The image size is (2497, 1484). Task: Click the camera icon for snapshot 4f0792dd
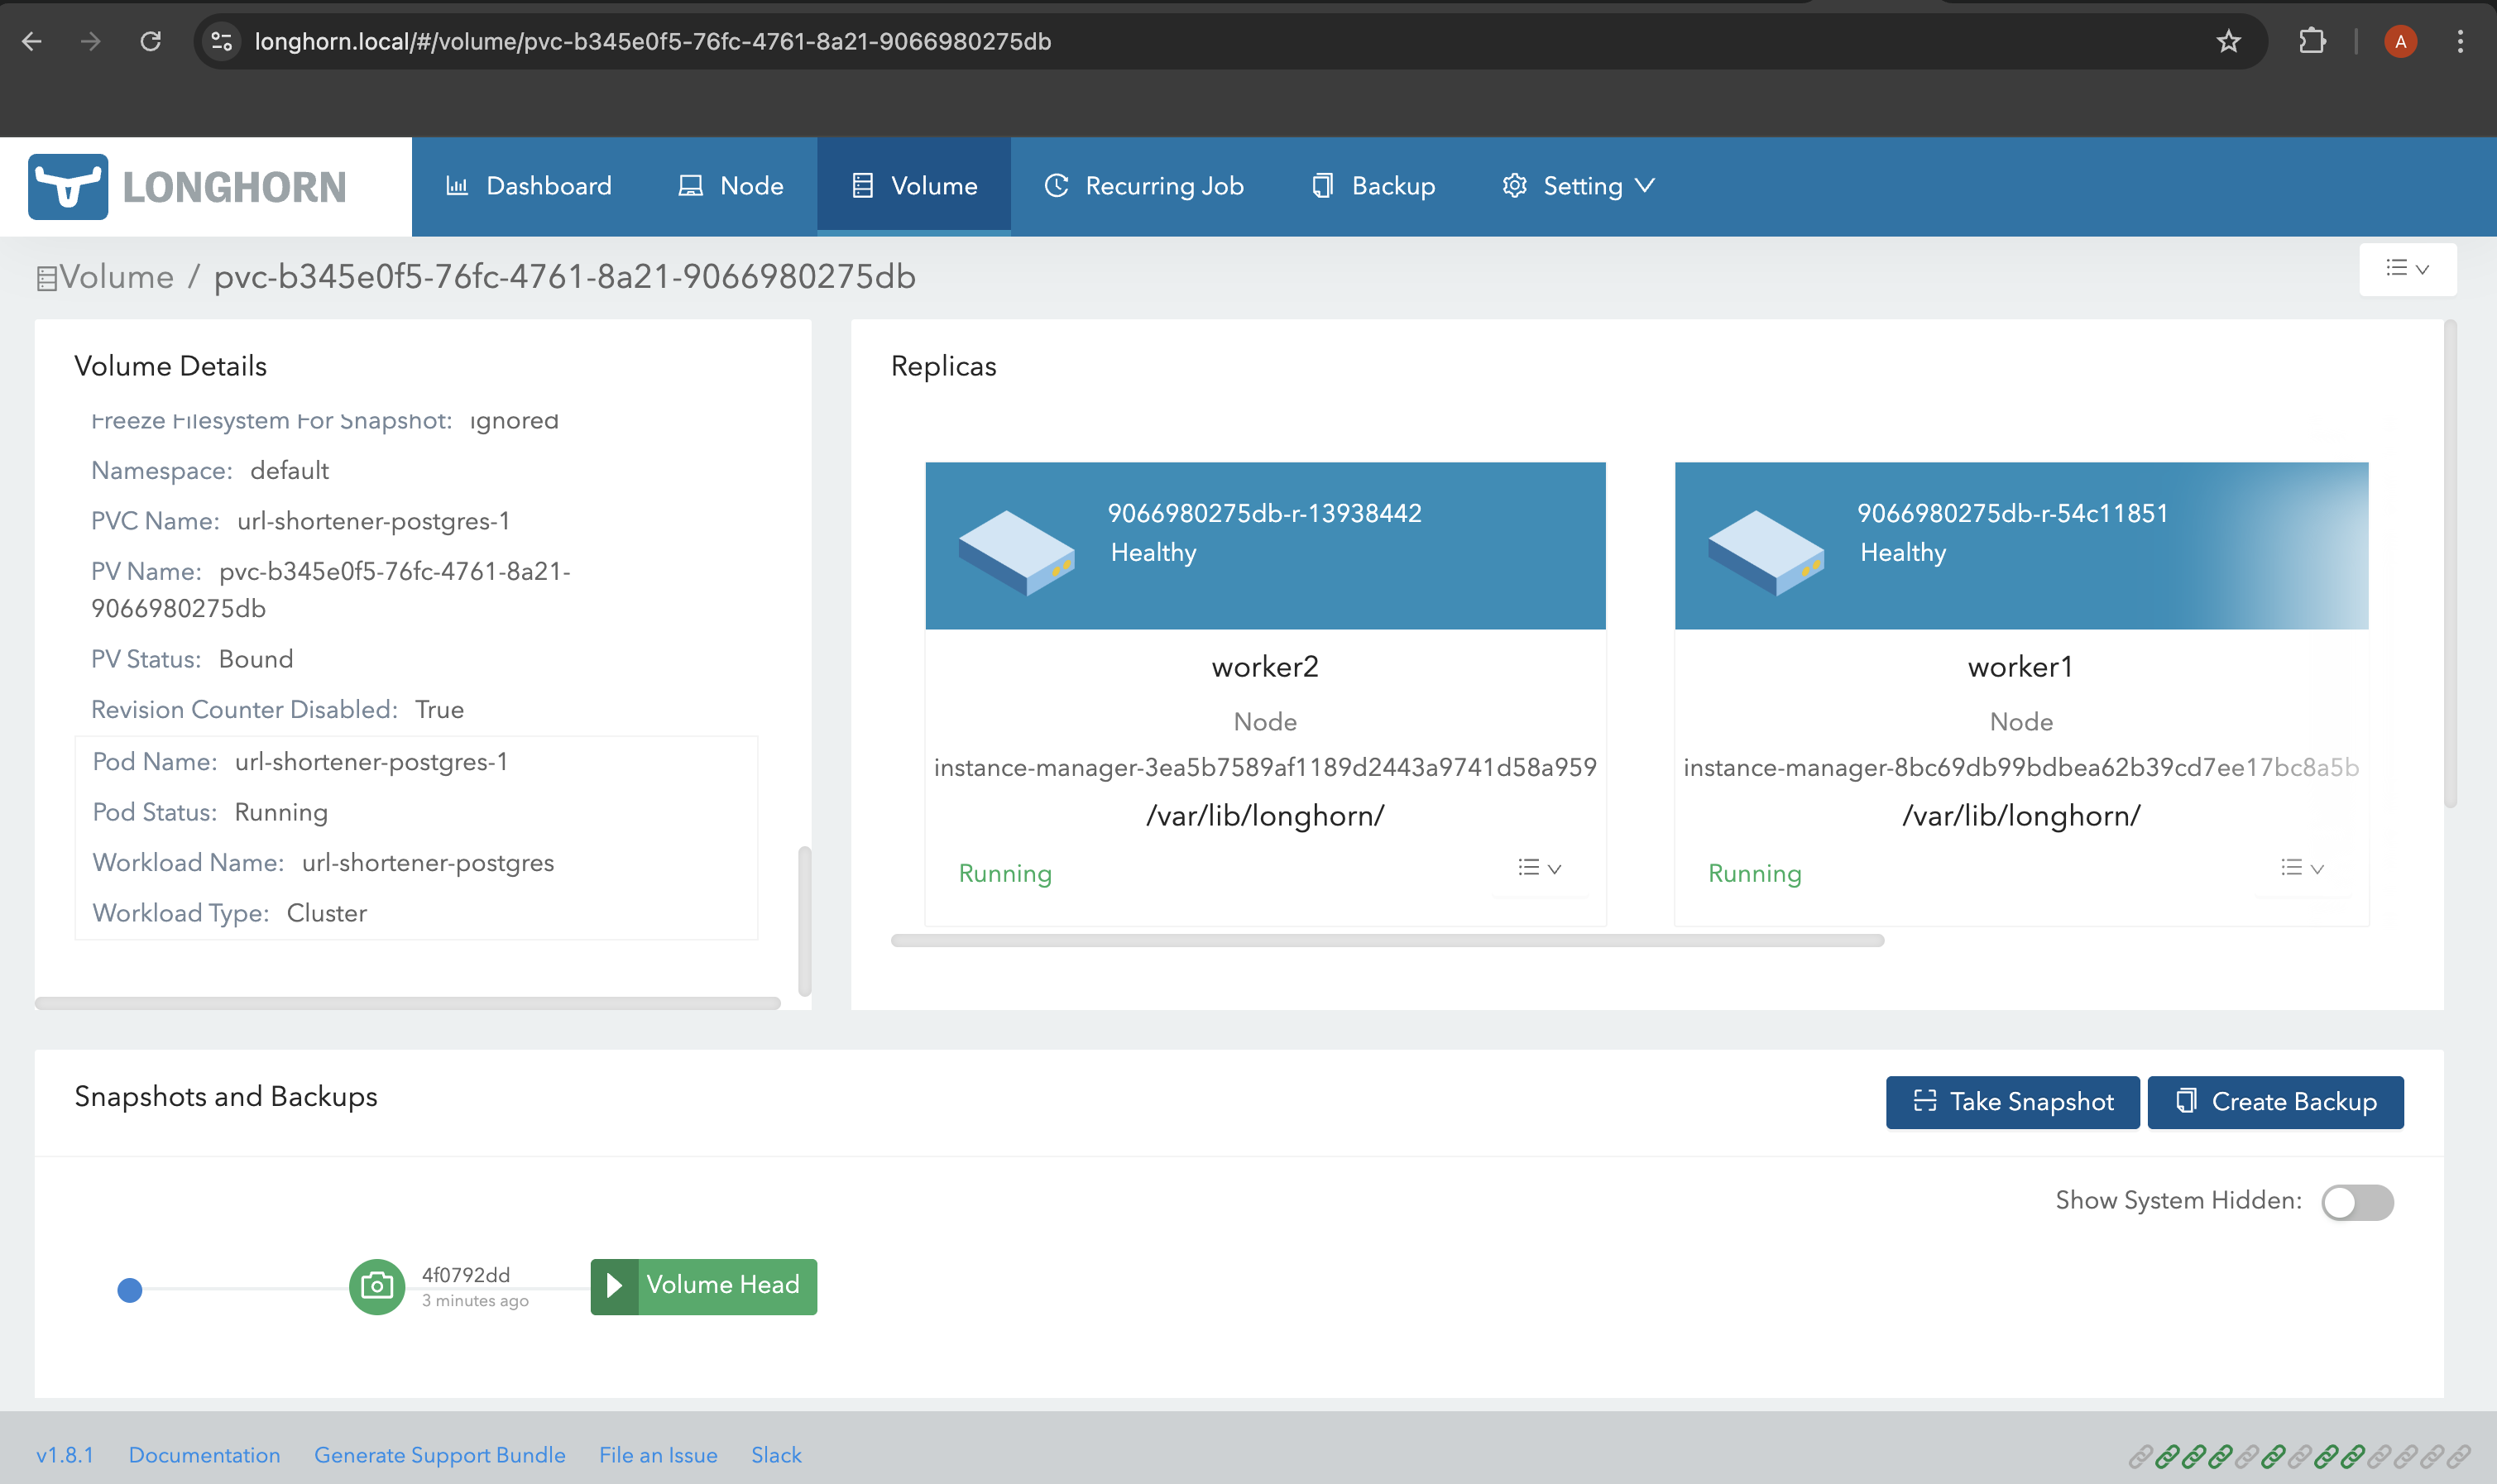coord(377,1286)
